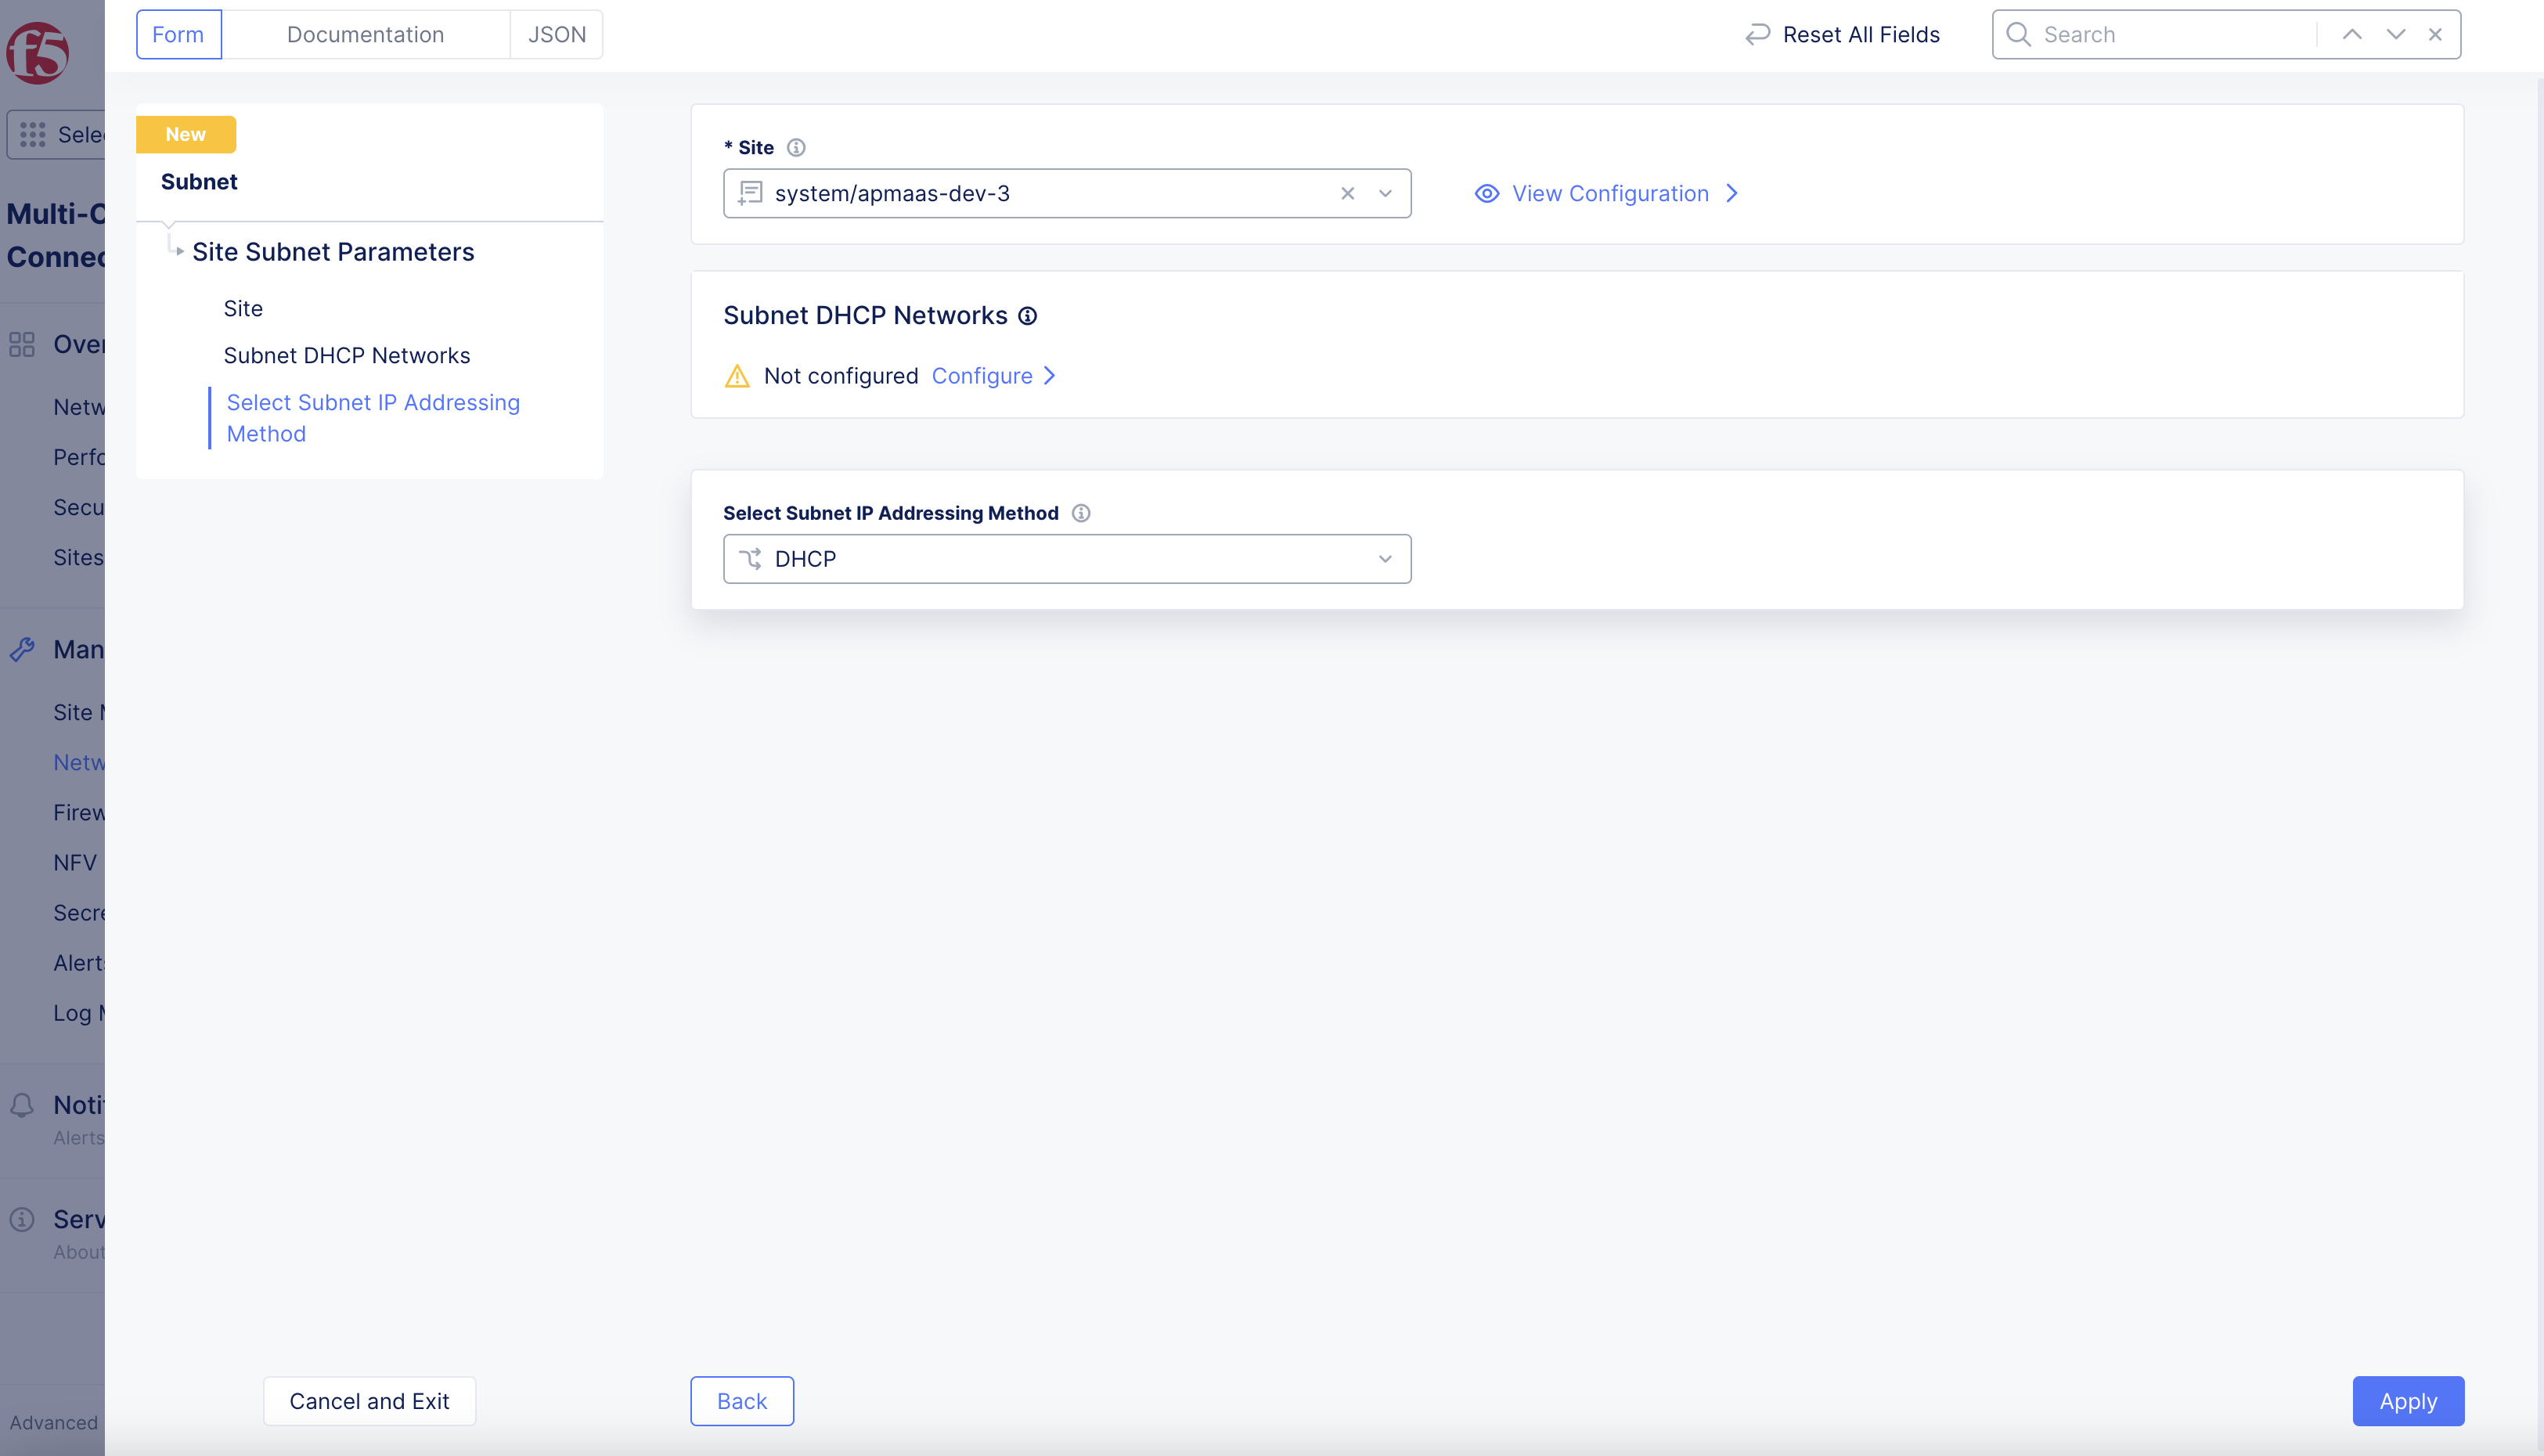Click the chevron after View Configuration

tap(1732, 194)
